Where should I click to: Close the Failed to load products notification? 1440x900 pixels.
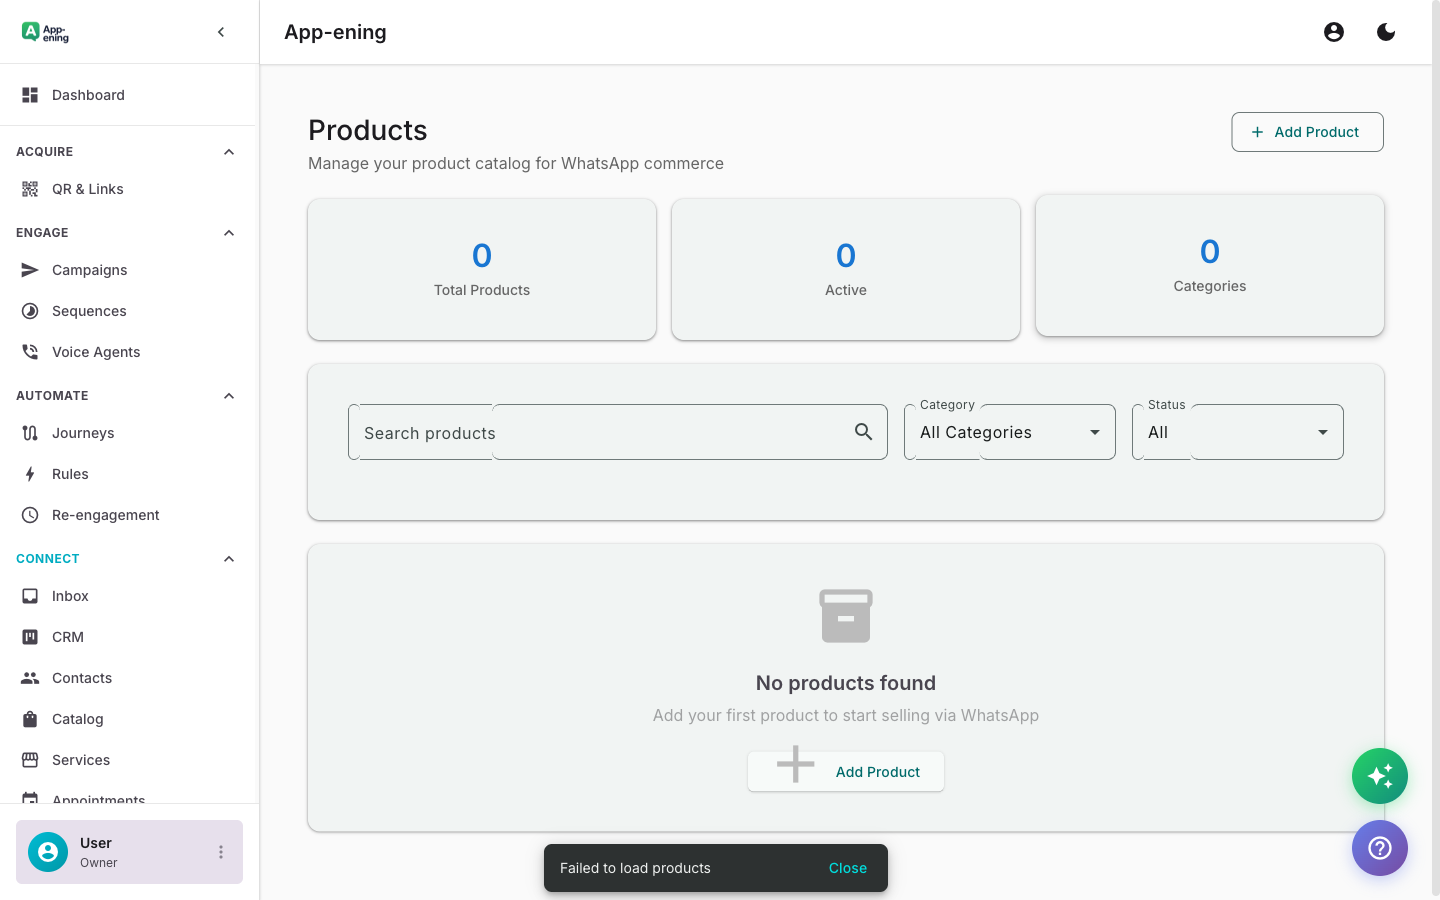(x=848, y=868)
